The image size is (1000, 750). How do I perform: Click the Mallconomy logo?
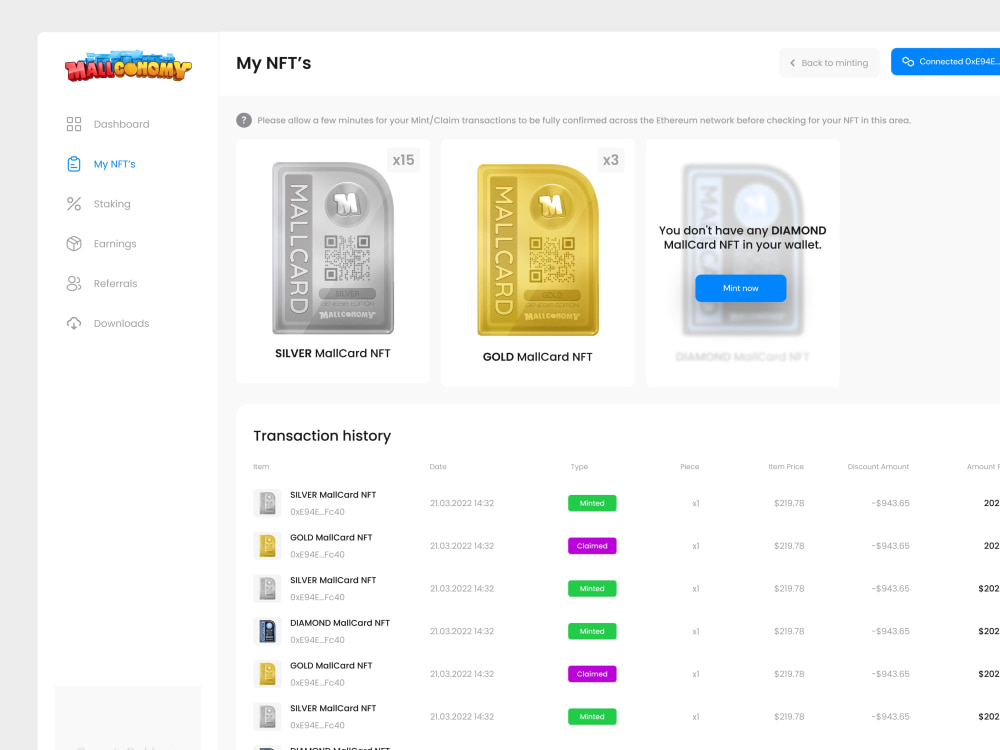pos(128,66)
